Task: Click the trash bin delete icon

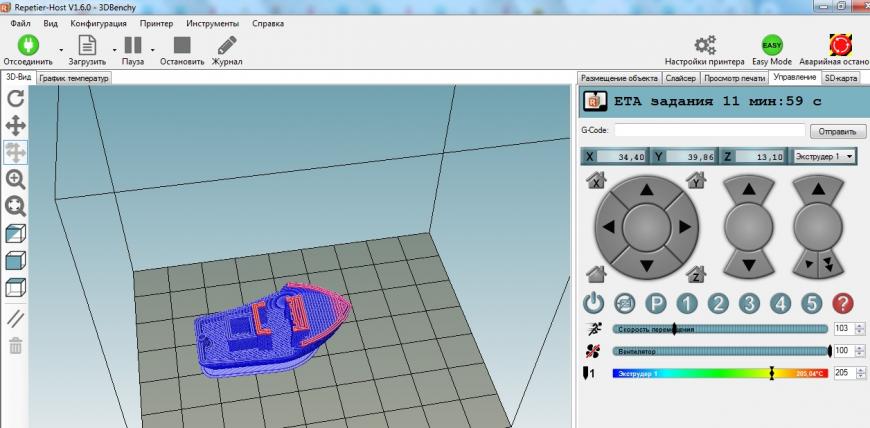Action: (16, 346)
